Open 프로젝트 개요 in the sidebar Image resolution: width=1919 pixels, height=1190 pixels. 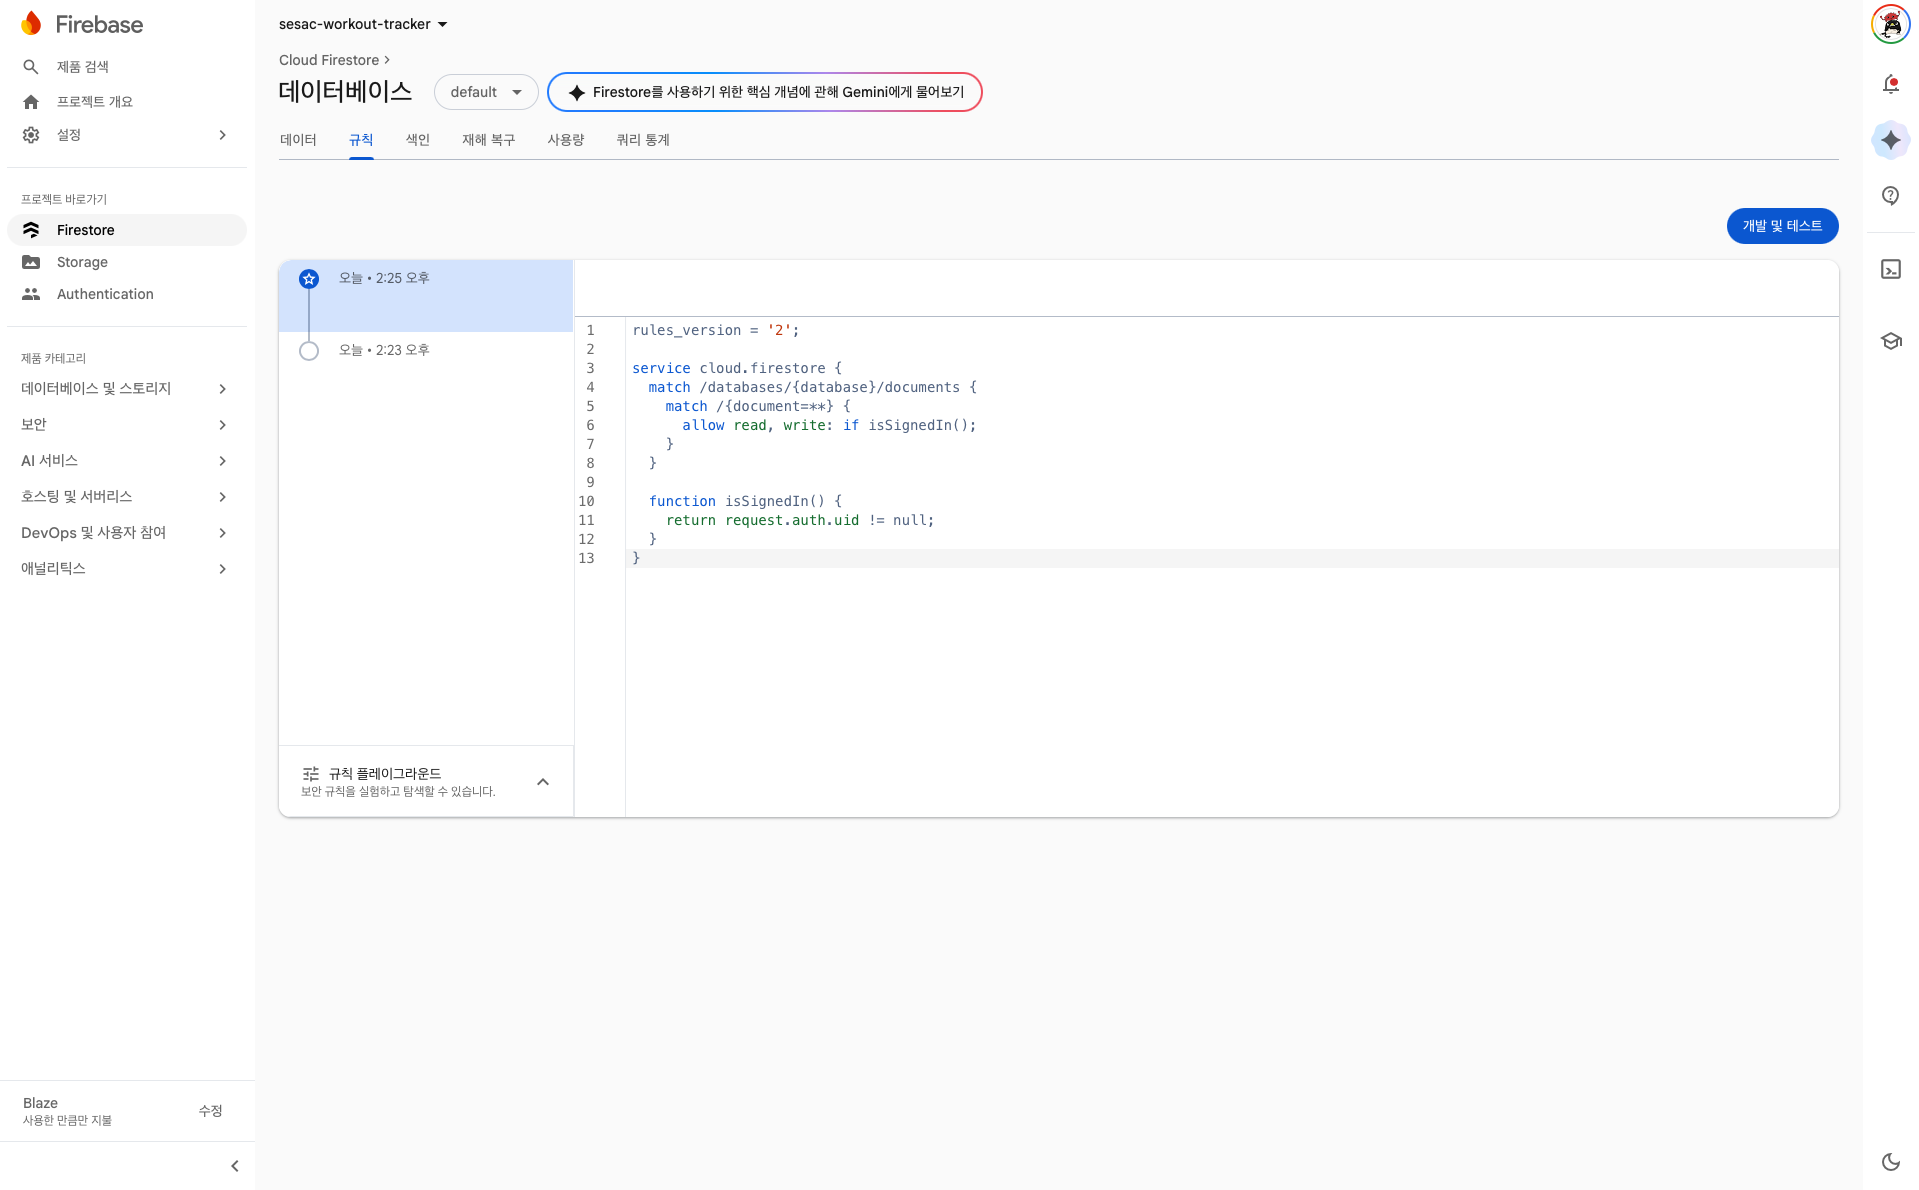127,102
